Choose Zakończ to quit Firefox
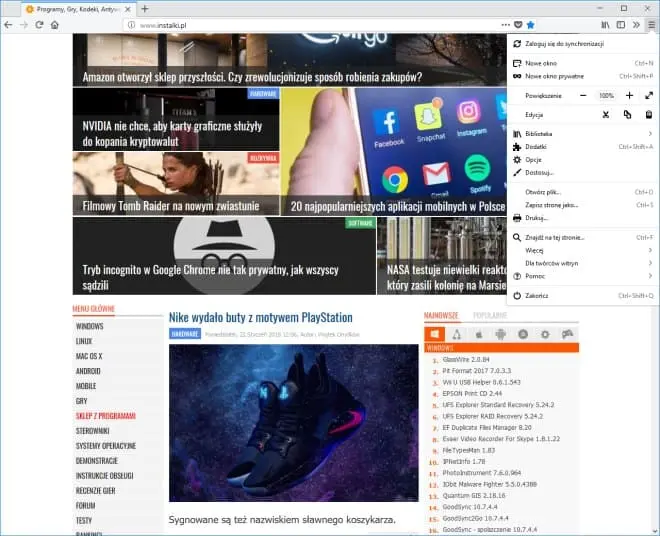This screenshot has width=660, height=536. point(583,296)
